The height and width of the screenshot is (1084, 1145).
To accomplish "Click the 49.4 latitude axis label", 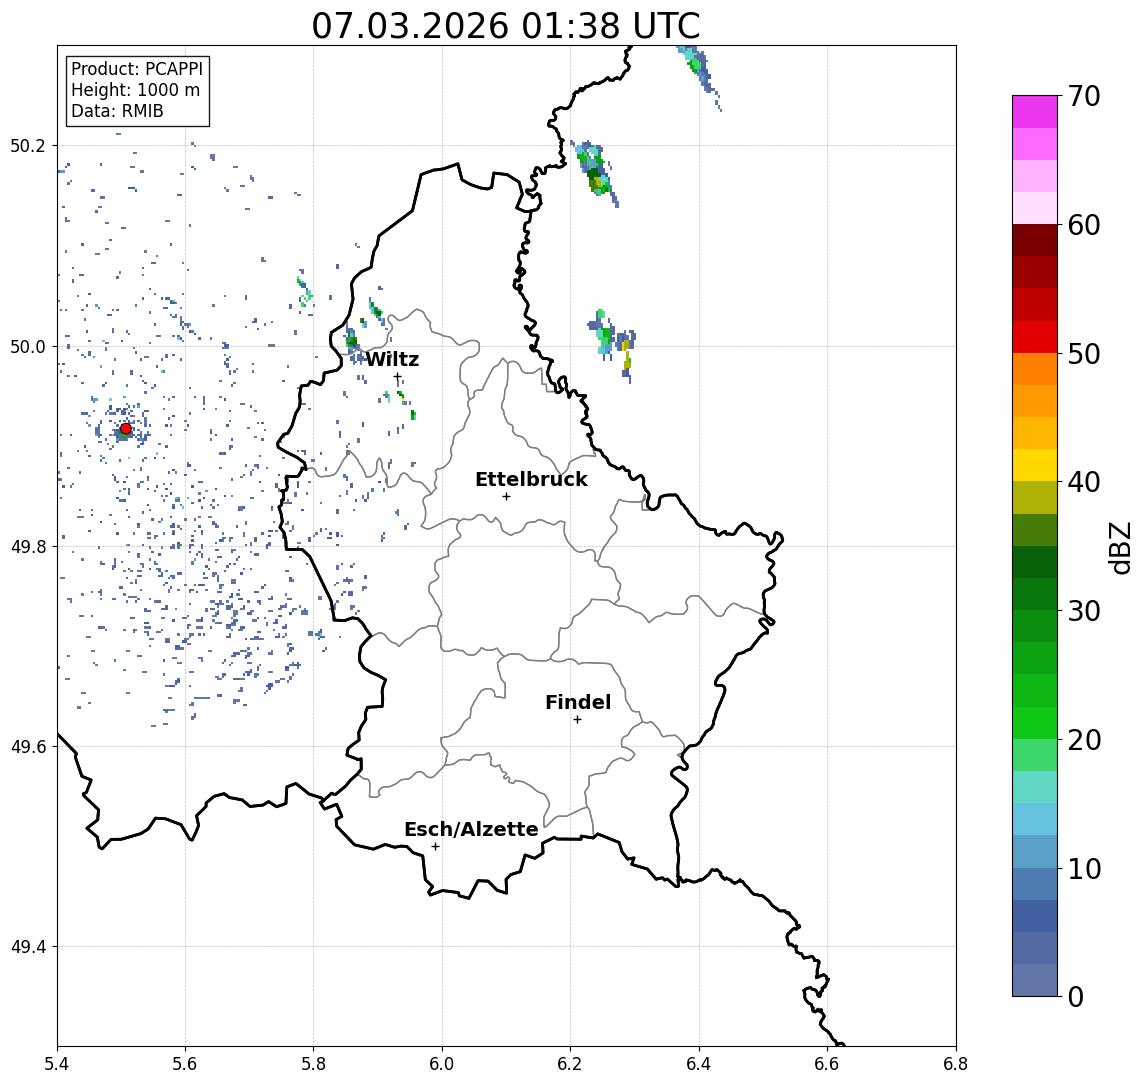I will click(x=27, y=947).
